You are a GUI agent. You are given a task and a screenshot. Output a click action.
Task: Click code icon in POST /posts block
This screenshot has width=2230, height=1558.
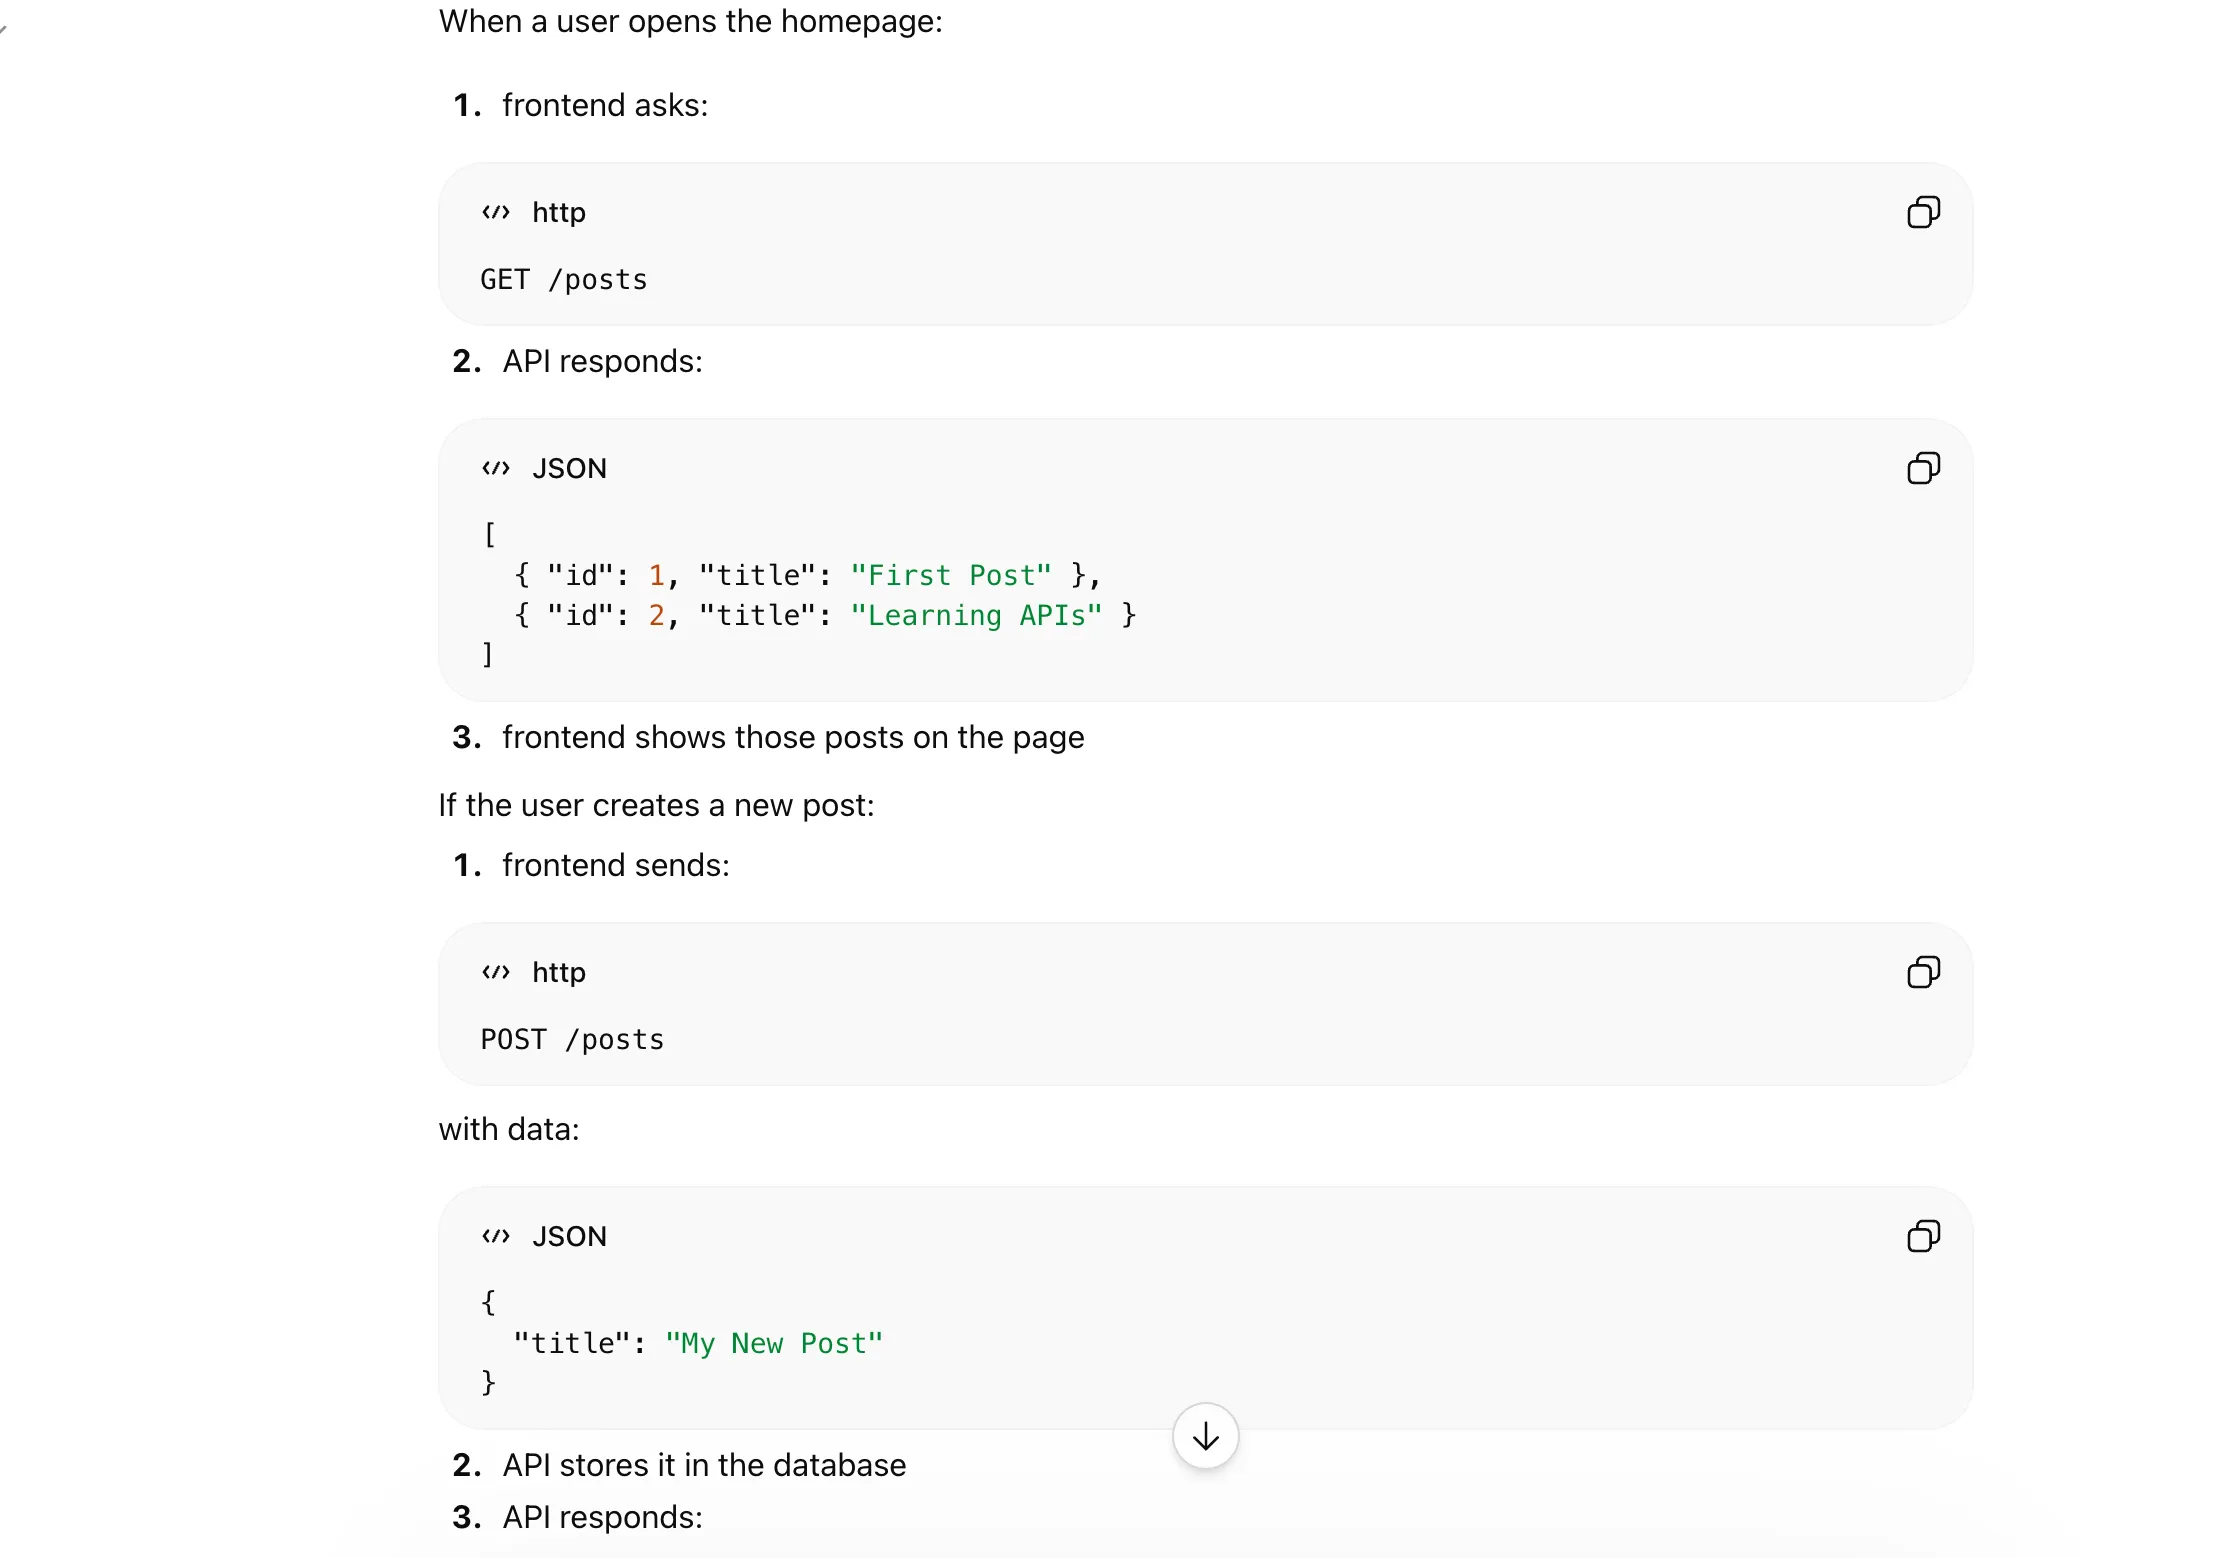496,972
